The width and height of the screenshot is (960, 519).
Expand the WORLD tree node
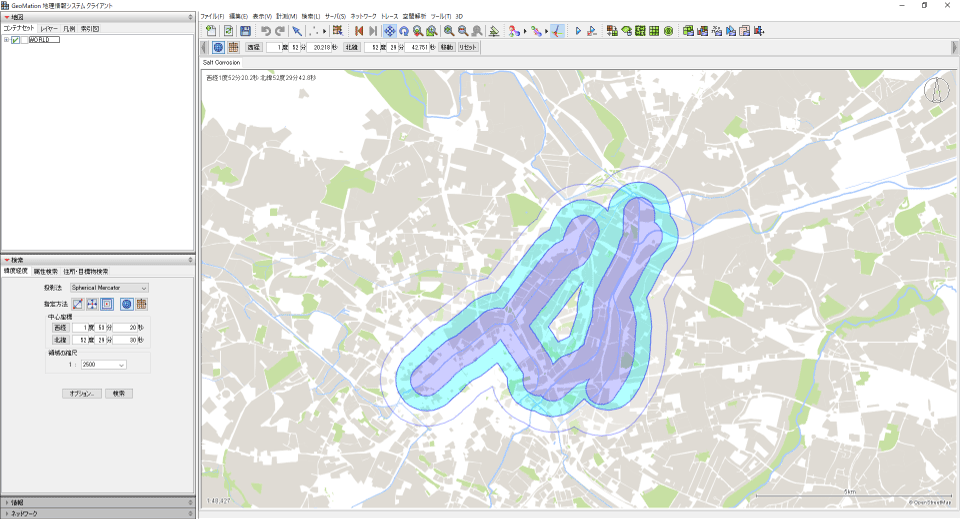(x=6, y=40)
